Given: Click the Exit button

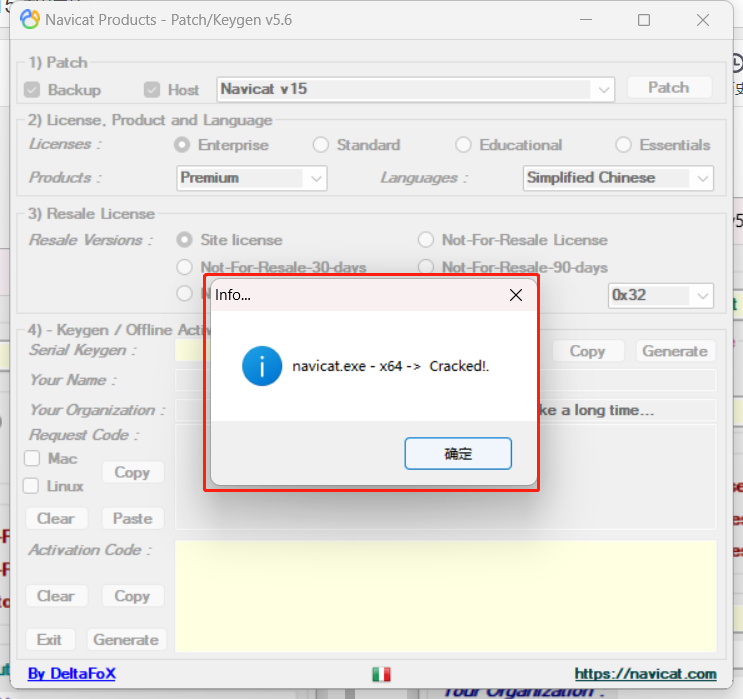Looking at the screenshot, I should 50,640.
